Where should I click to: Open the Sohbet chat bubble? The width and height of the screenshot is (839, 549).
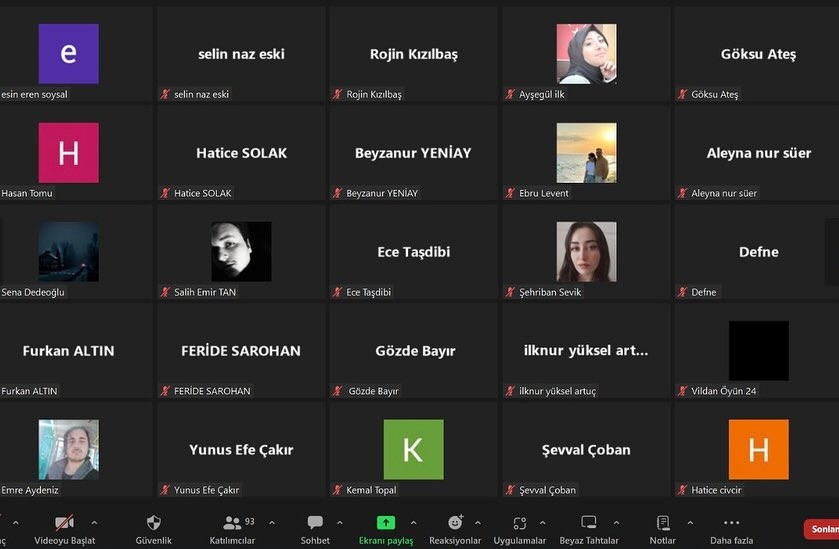315,522
